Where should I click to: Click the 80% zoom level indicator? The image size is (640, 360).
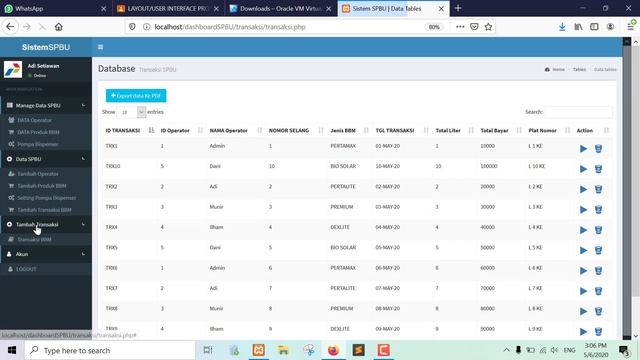click(434, 27)
